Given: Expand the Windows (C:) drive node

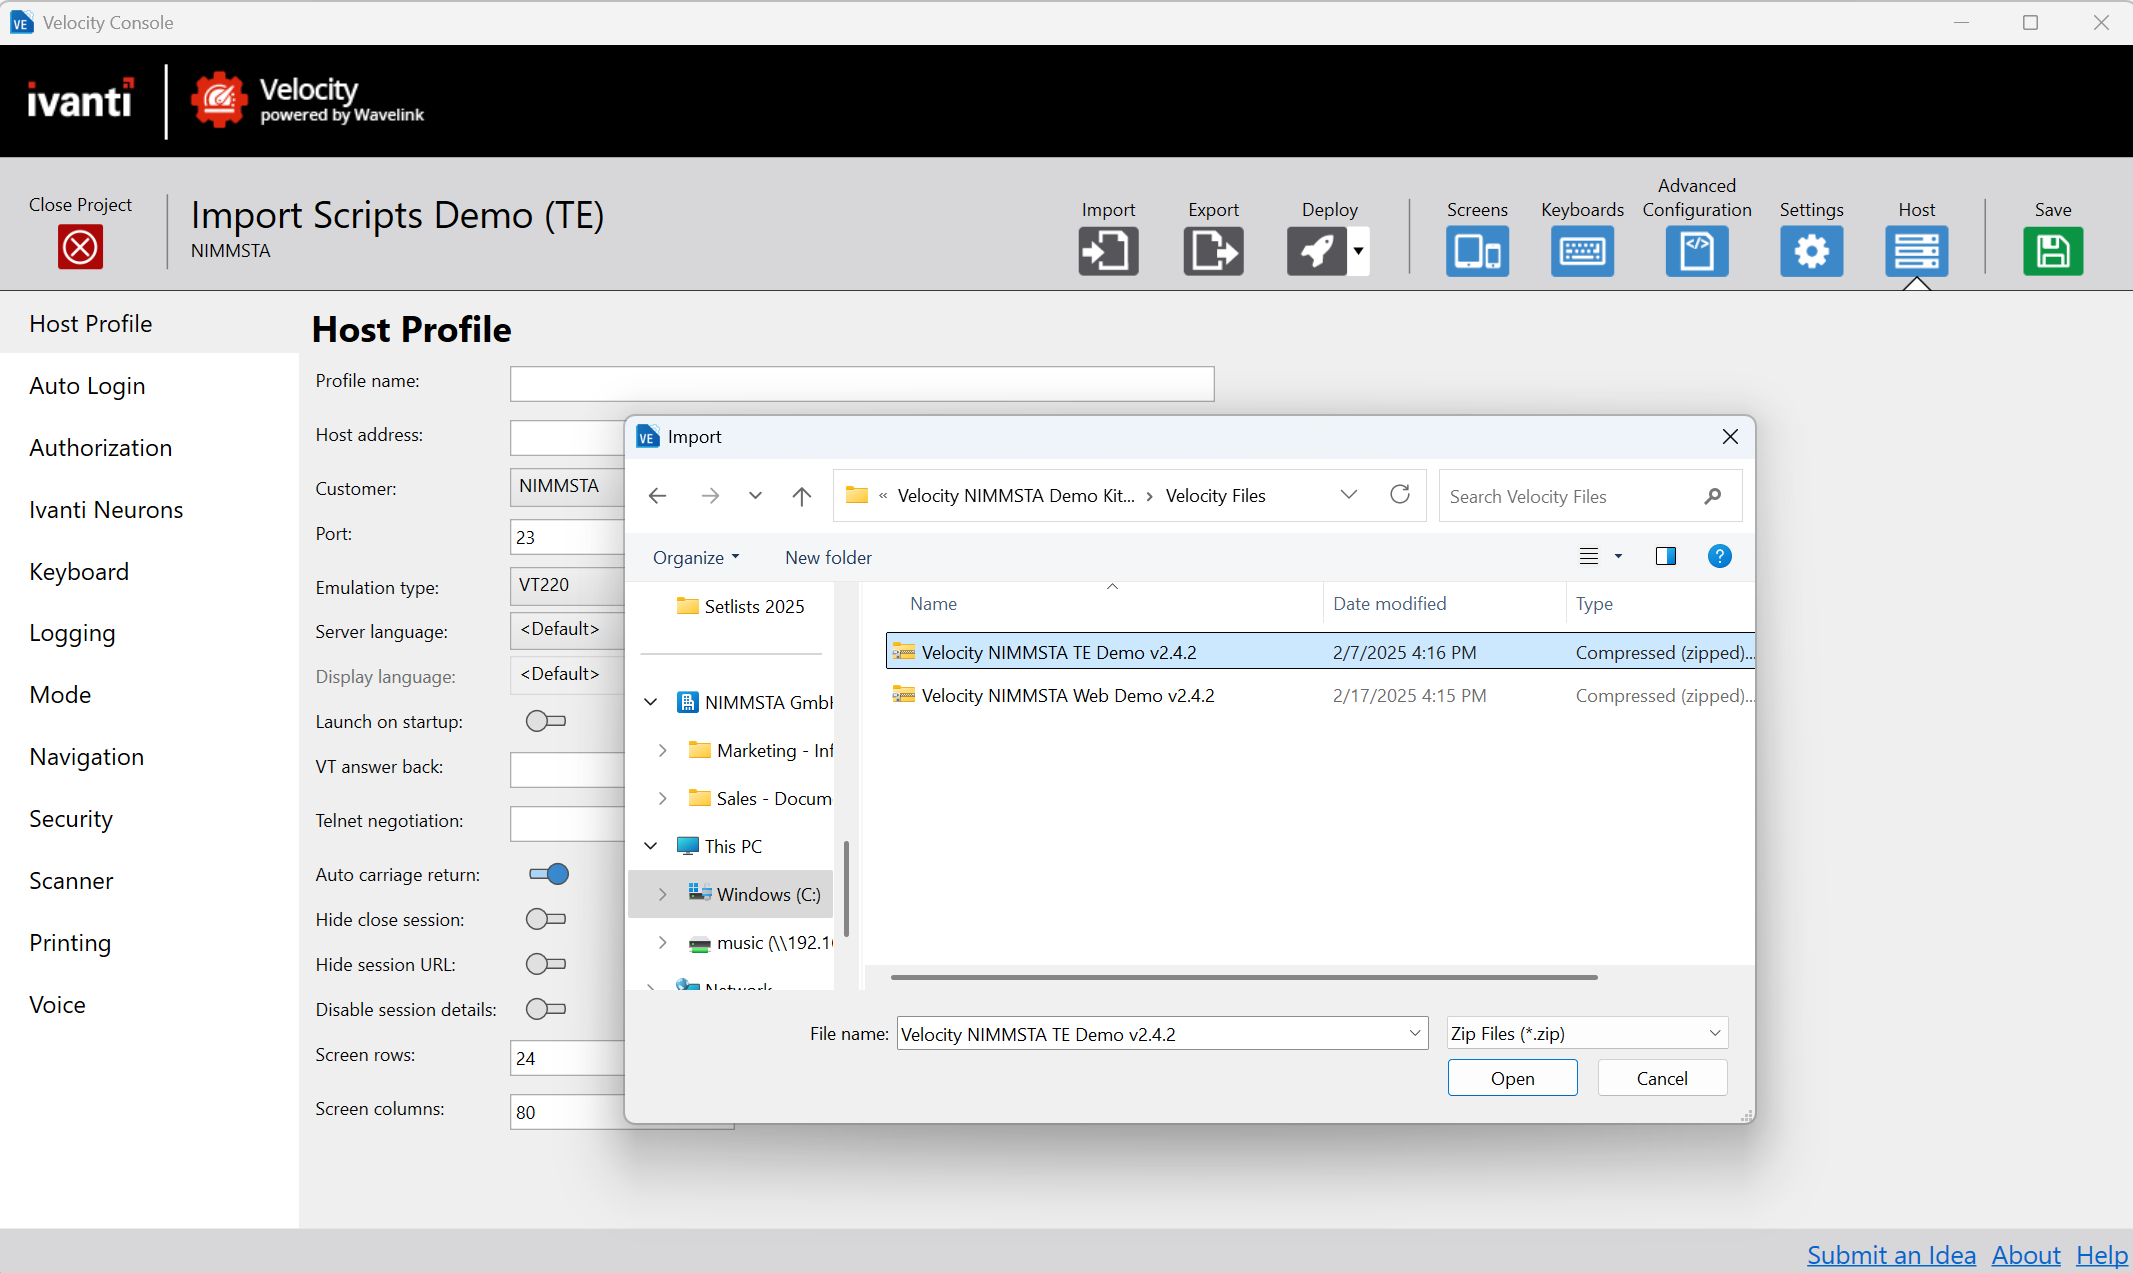Looking at the screenshot, I should 663,894.
